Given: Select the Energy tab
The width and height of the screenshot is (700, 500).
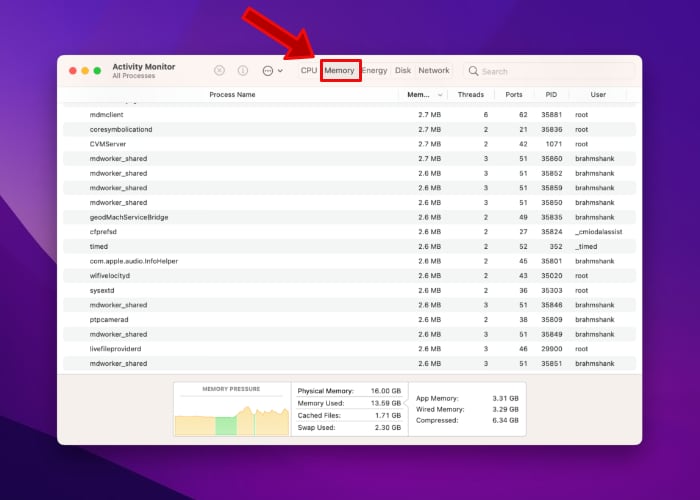Looking at the screenshot, I should coord(374,71).
